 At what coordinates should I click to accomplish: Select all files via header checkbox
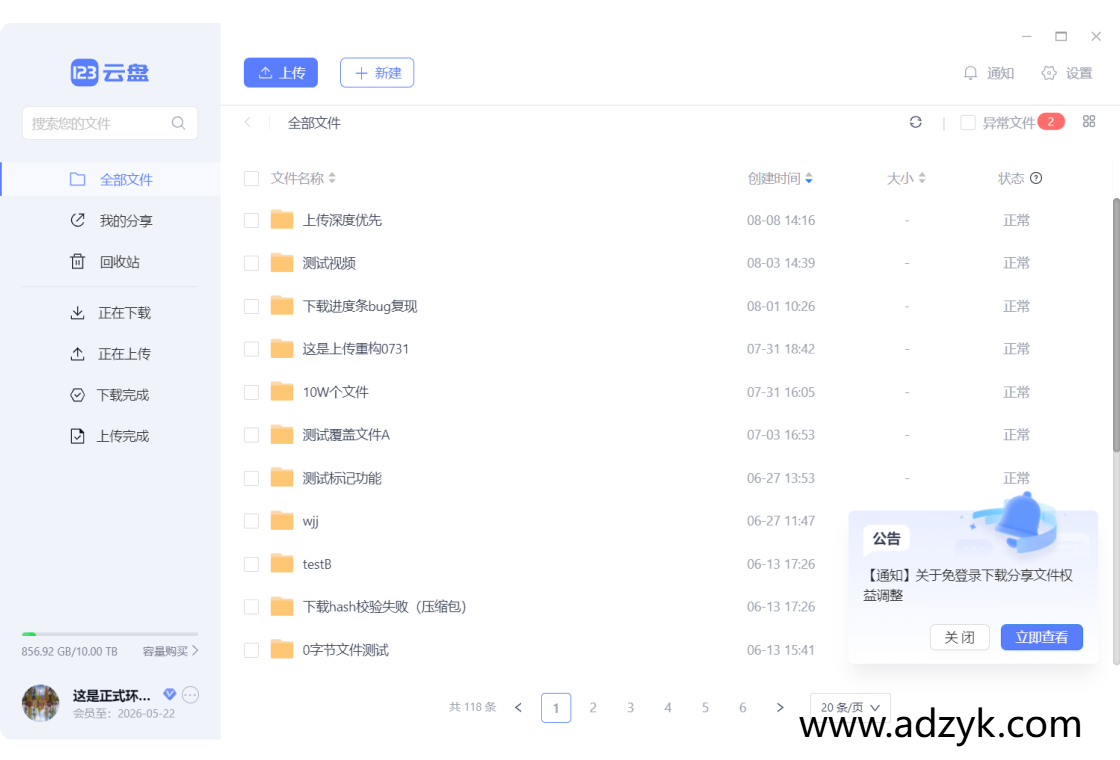click(x=251, y=177)
